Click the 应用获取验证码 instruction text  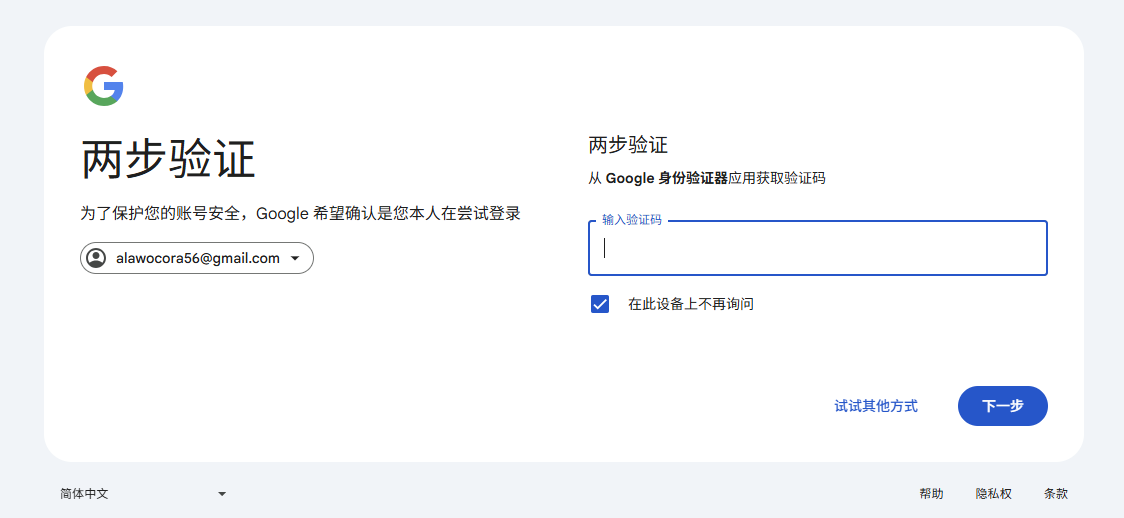coord(777,179)
